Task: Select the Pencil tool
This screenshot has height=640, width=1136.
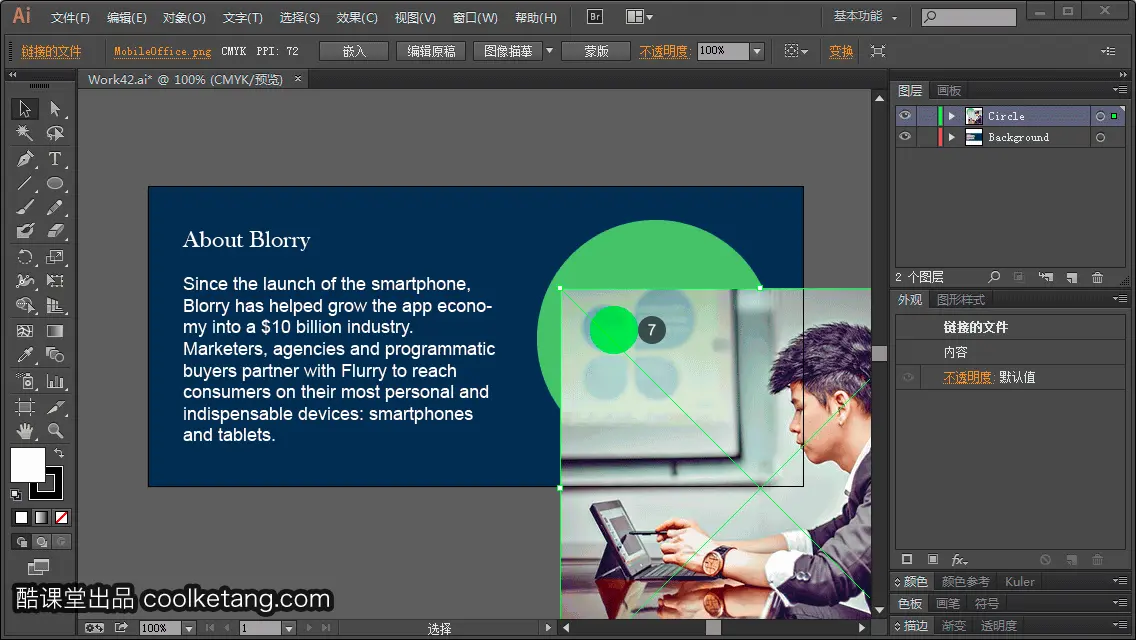Action: pos(55,207)
